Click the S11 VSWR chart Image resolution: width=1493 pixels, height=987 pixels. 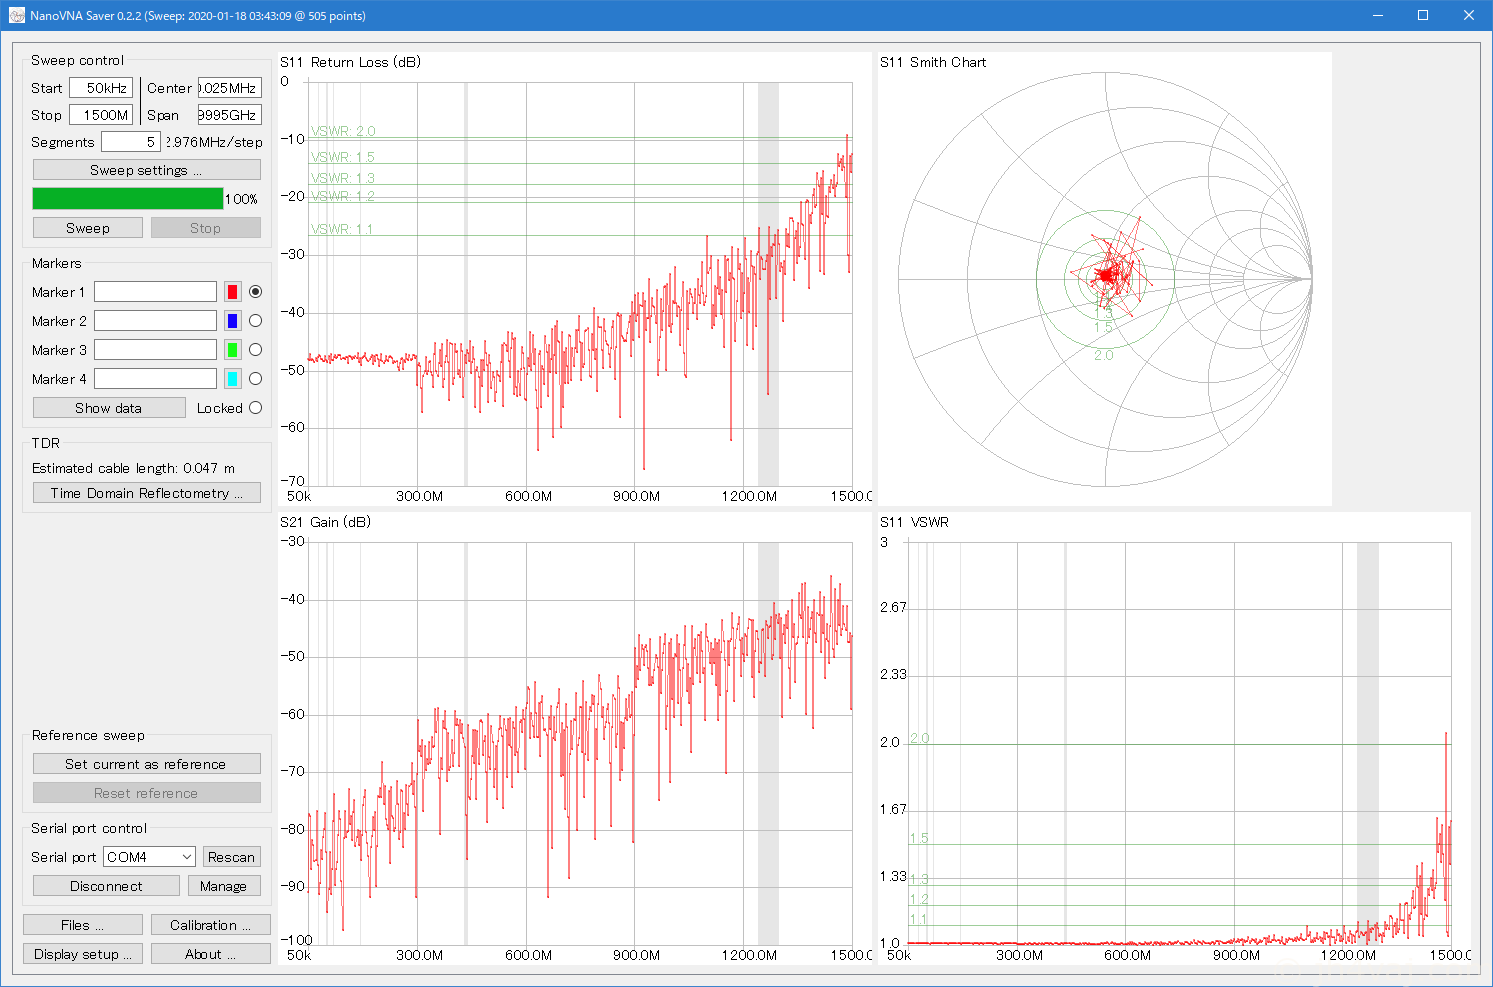(1174, 738)
